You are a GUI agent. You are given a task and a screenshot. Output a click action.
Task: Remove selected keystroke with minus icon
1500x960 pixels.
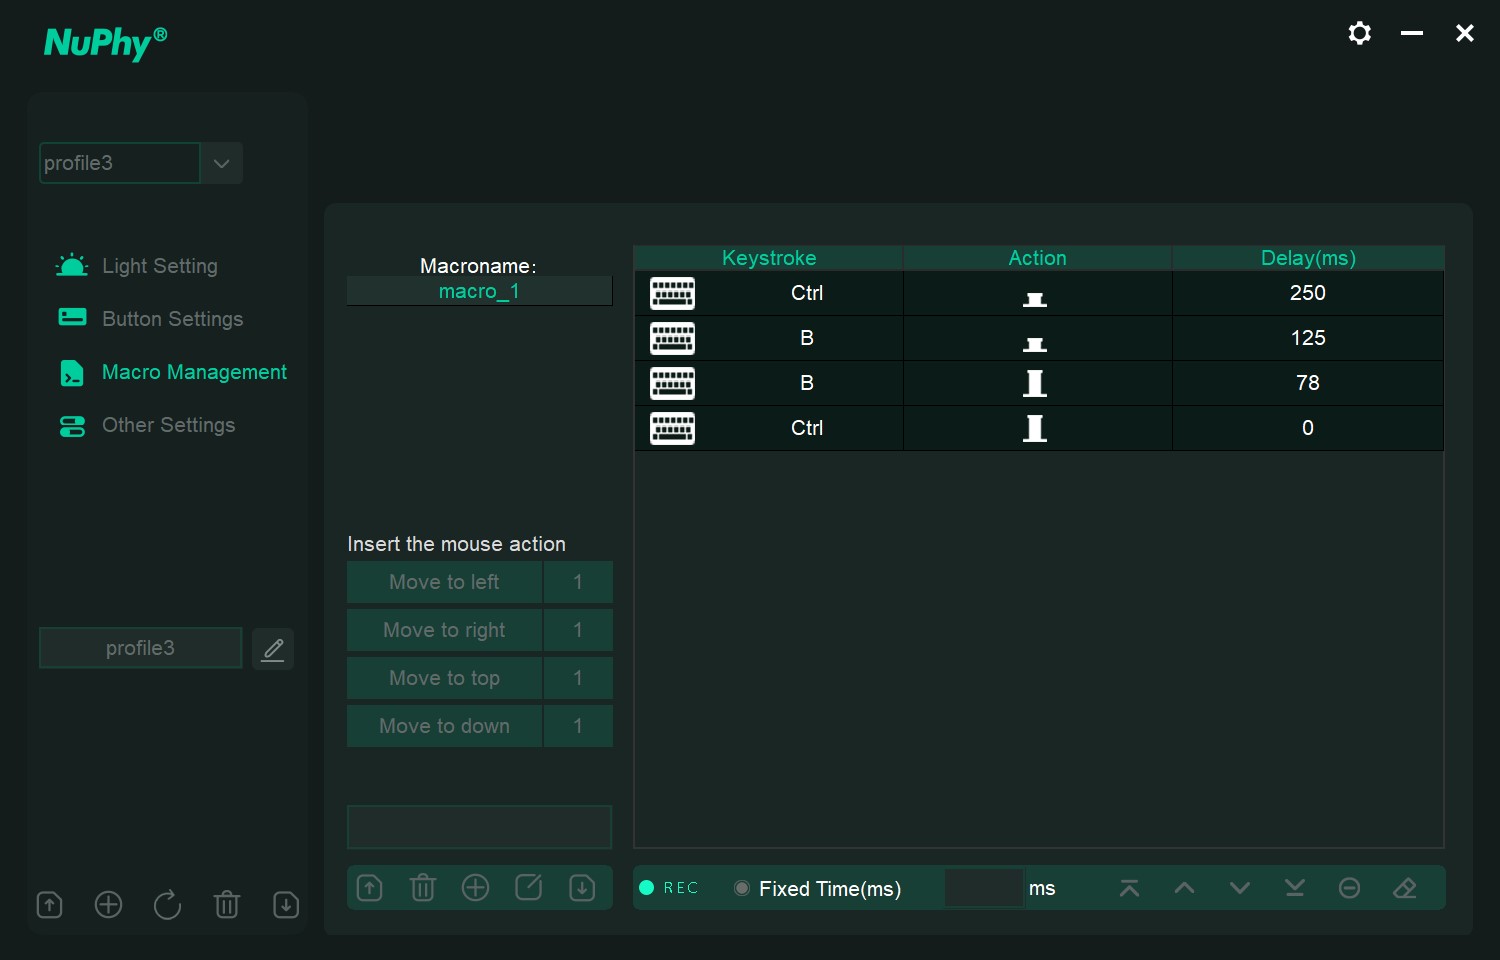coord(1350,888)
